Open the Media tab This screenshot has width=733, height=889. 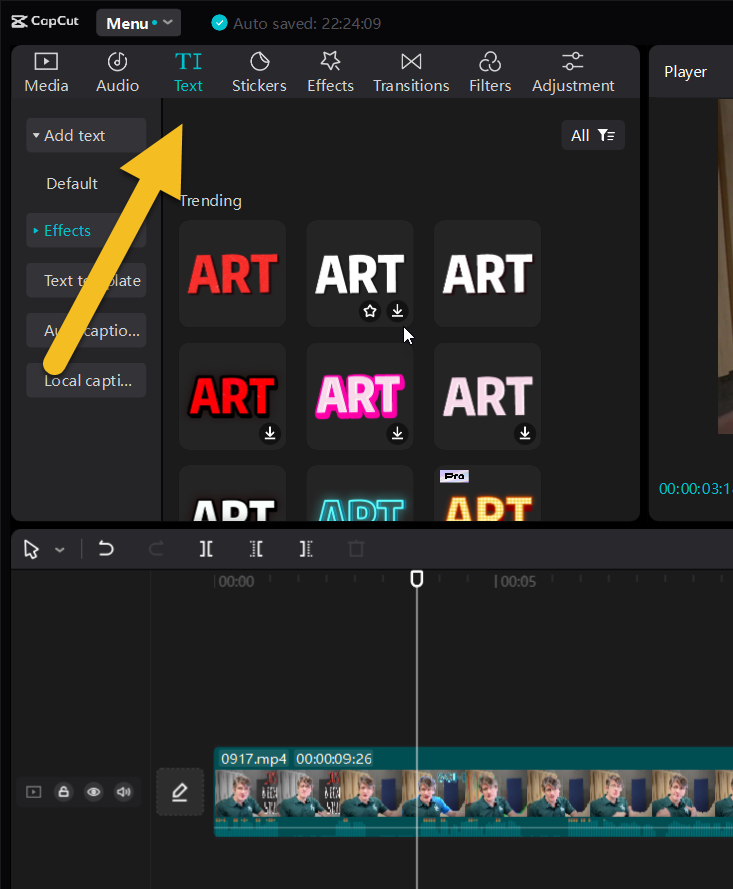click(46, 73)
